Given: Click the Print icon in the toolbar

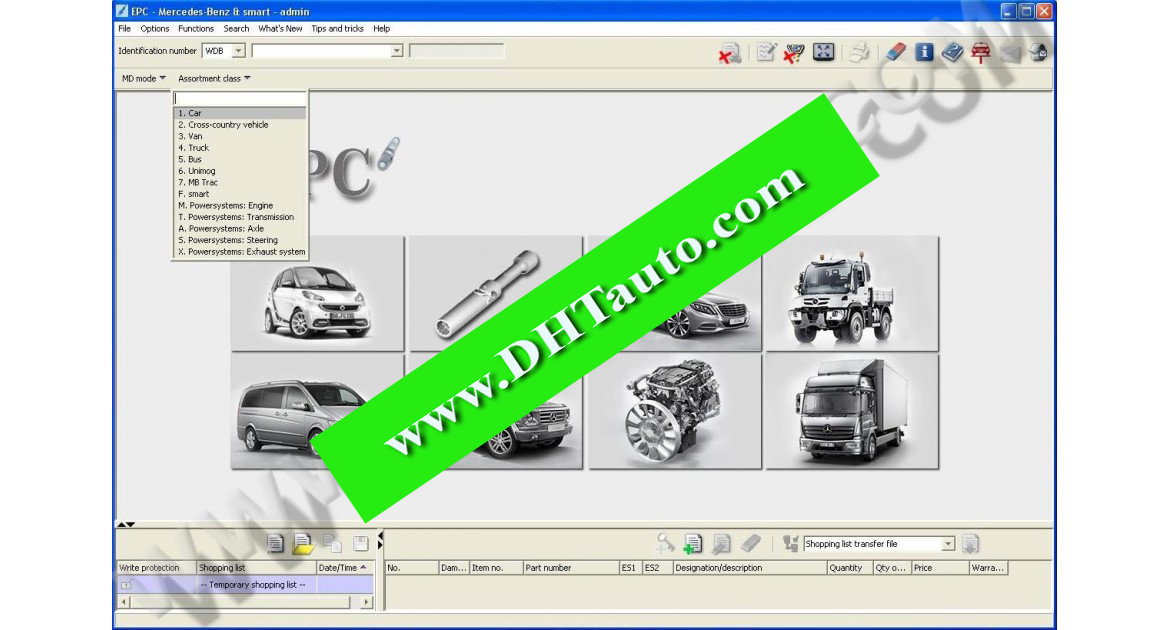Looking at the screenshot, I should pyautogui.click(x=858, y=52).
